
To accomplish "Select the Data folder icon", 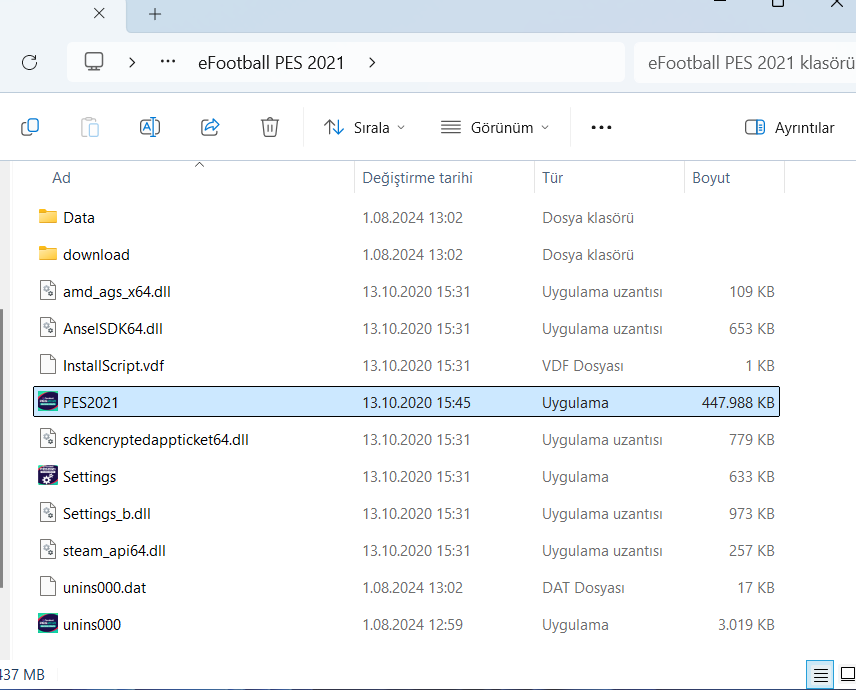I will point(48,217).
